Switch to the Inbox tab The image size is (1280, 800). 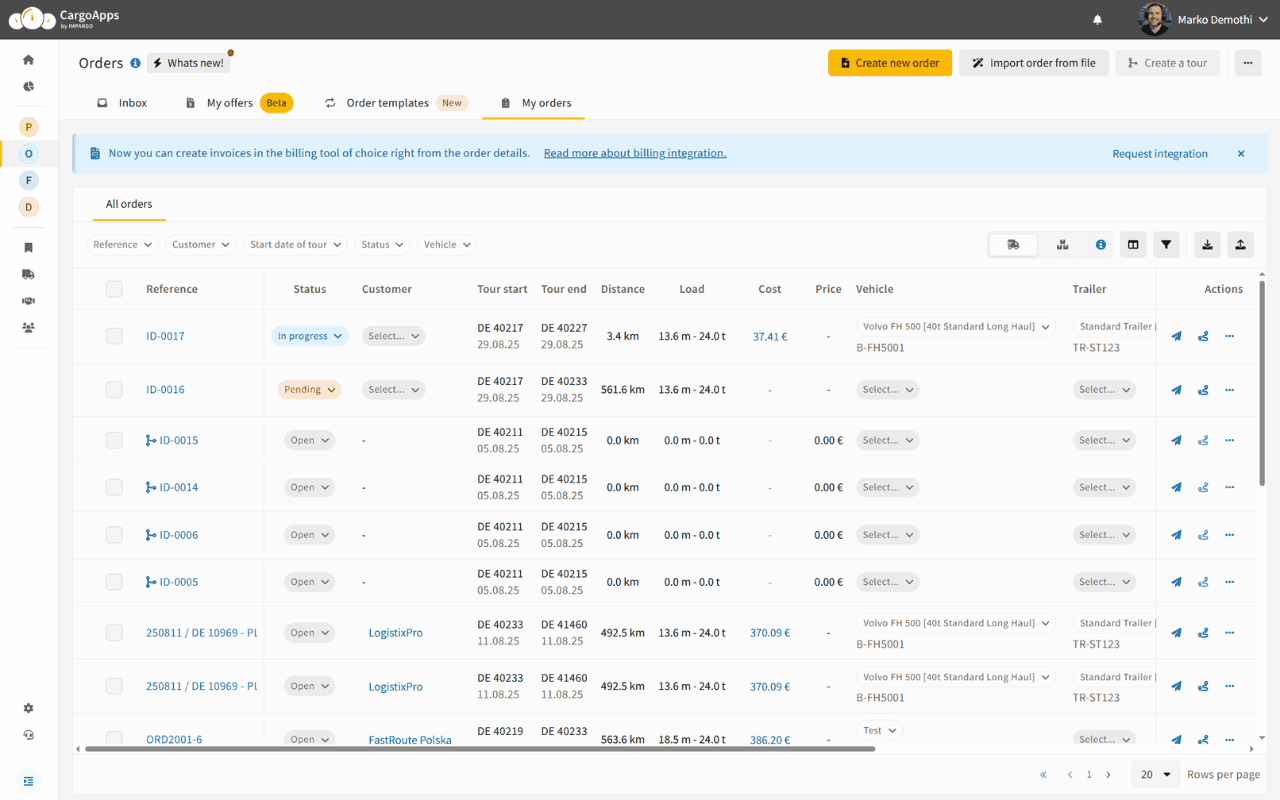click(x=122, y=103)
